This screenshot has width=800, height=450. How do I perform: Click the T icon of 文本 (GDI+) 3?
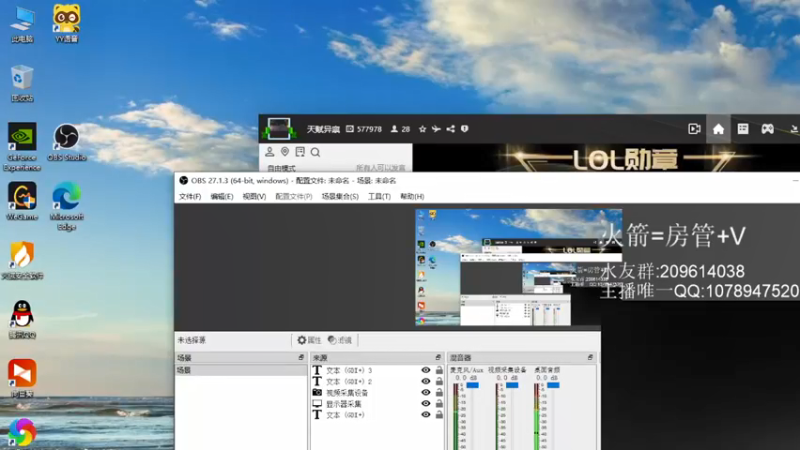click(x=317, y=370)
